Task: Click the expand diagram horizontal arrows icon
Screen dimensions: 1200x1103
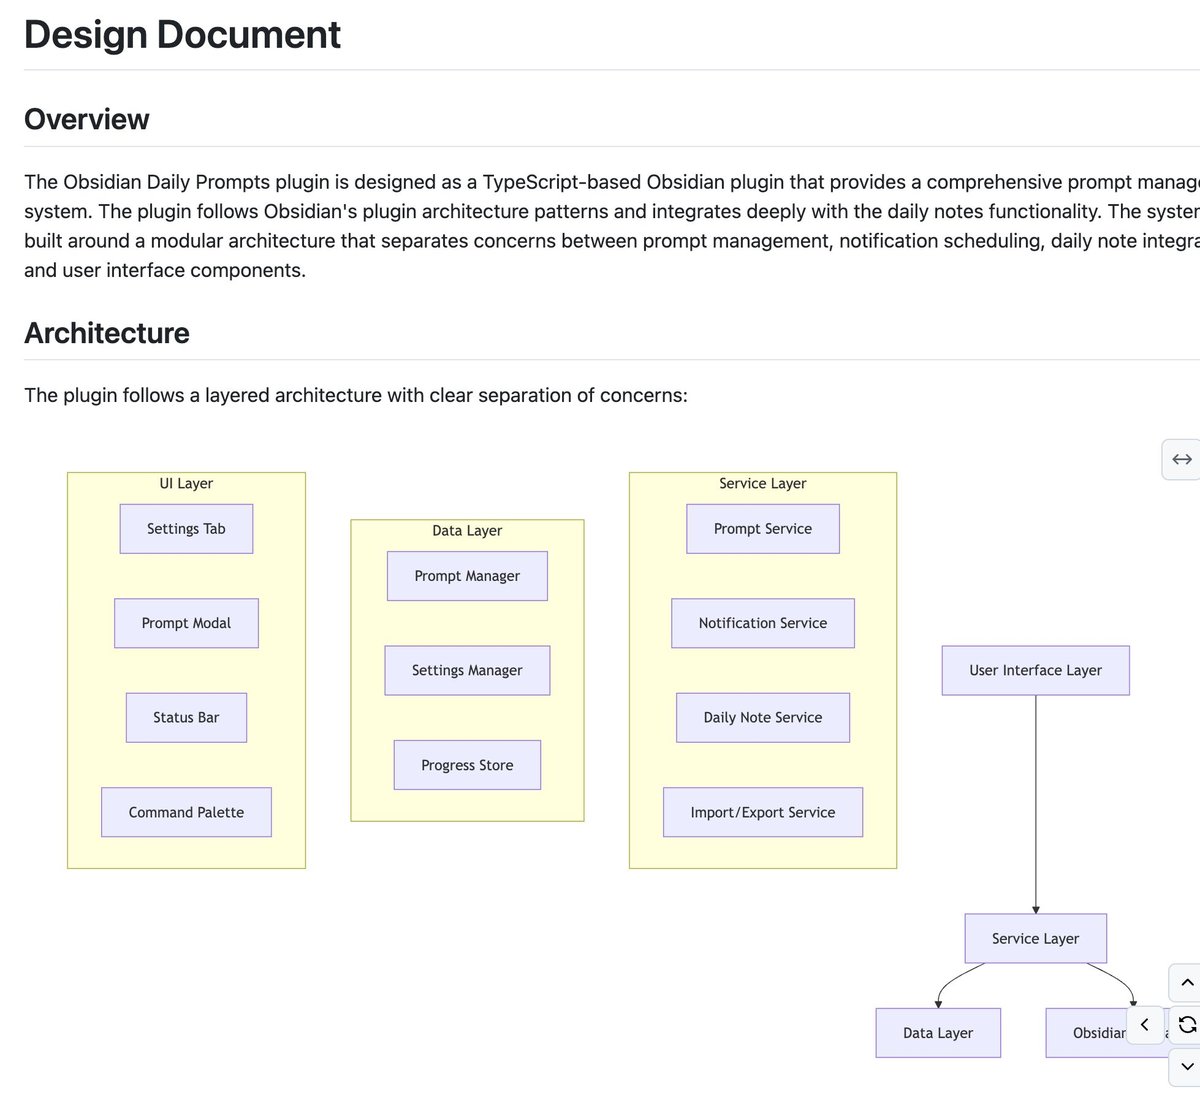Action: pos(1181,460)
